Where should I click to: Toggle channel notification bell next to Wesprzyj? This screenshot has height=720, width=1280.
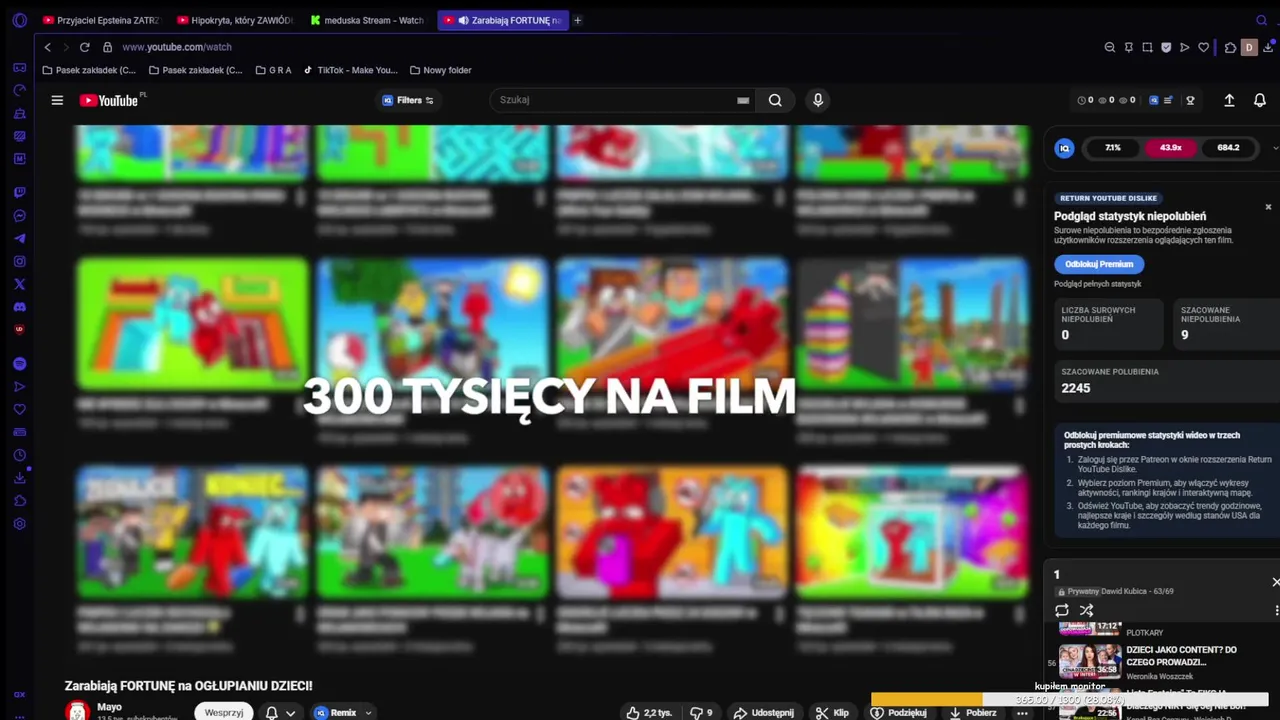(271, 713)
